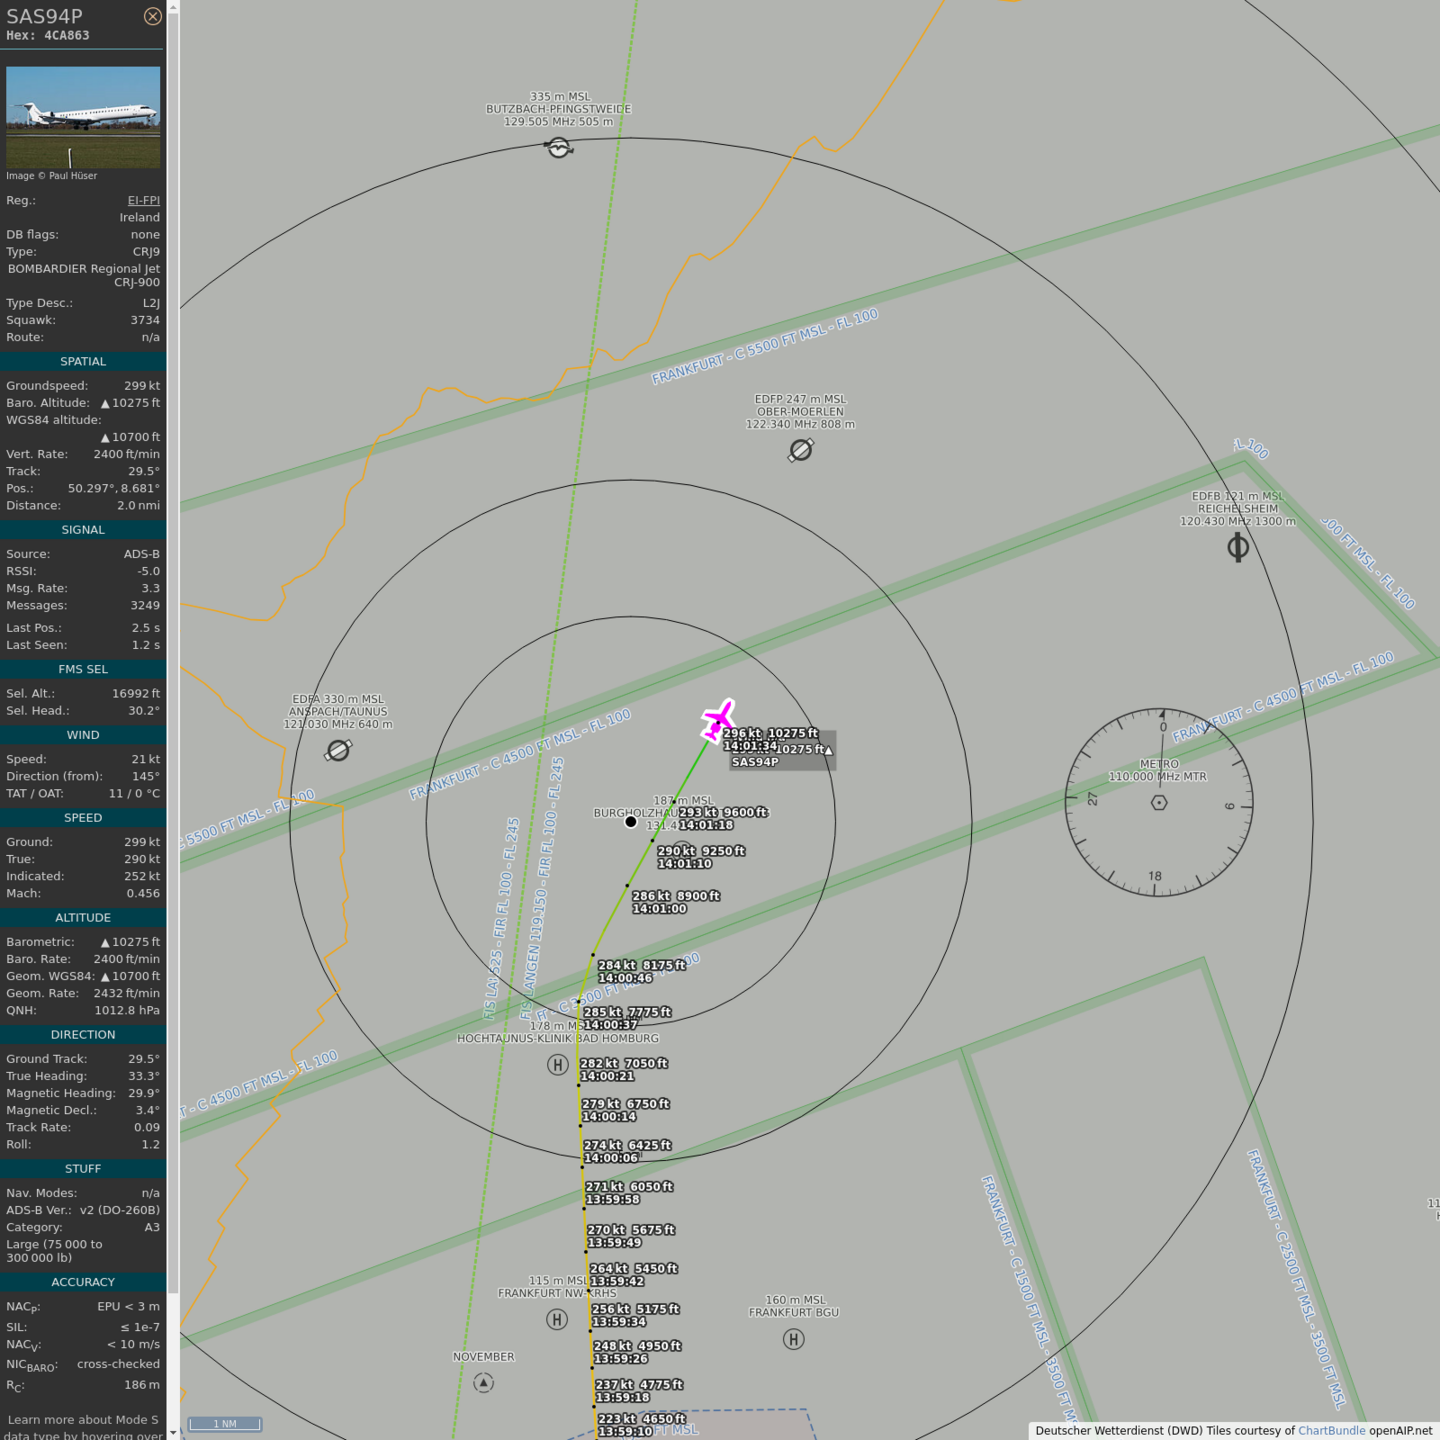1440x1440 pixels.
Task: Click the Hochtaunus-Klinik heliport H icon
Action: tap(558, 1065)
